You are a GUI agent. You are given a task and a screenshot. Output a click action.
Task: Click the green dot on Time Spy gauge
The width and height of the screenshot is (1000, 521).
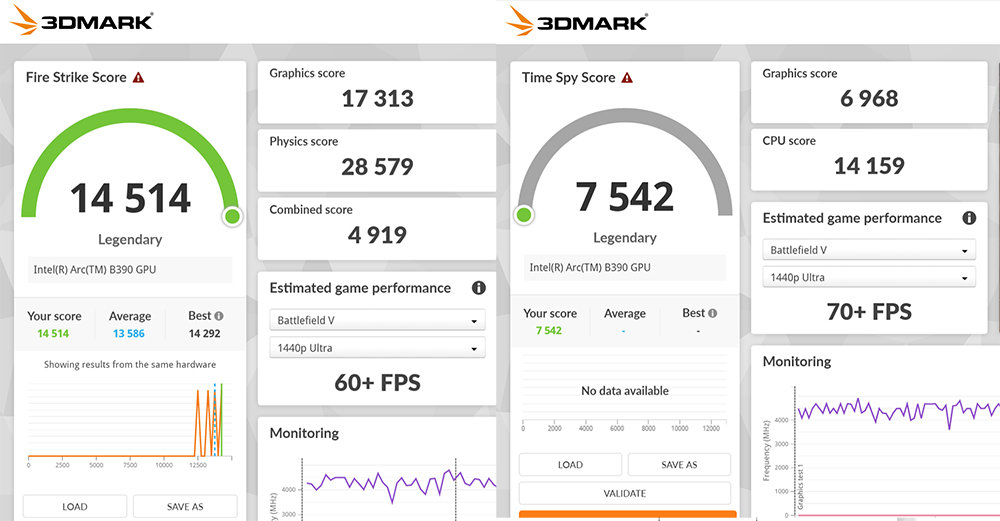[523, 215]
